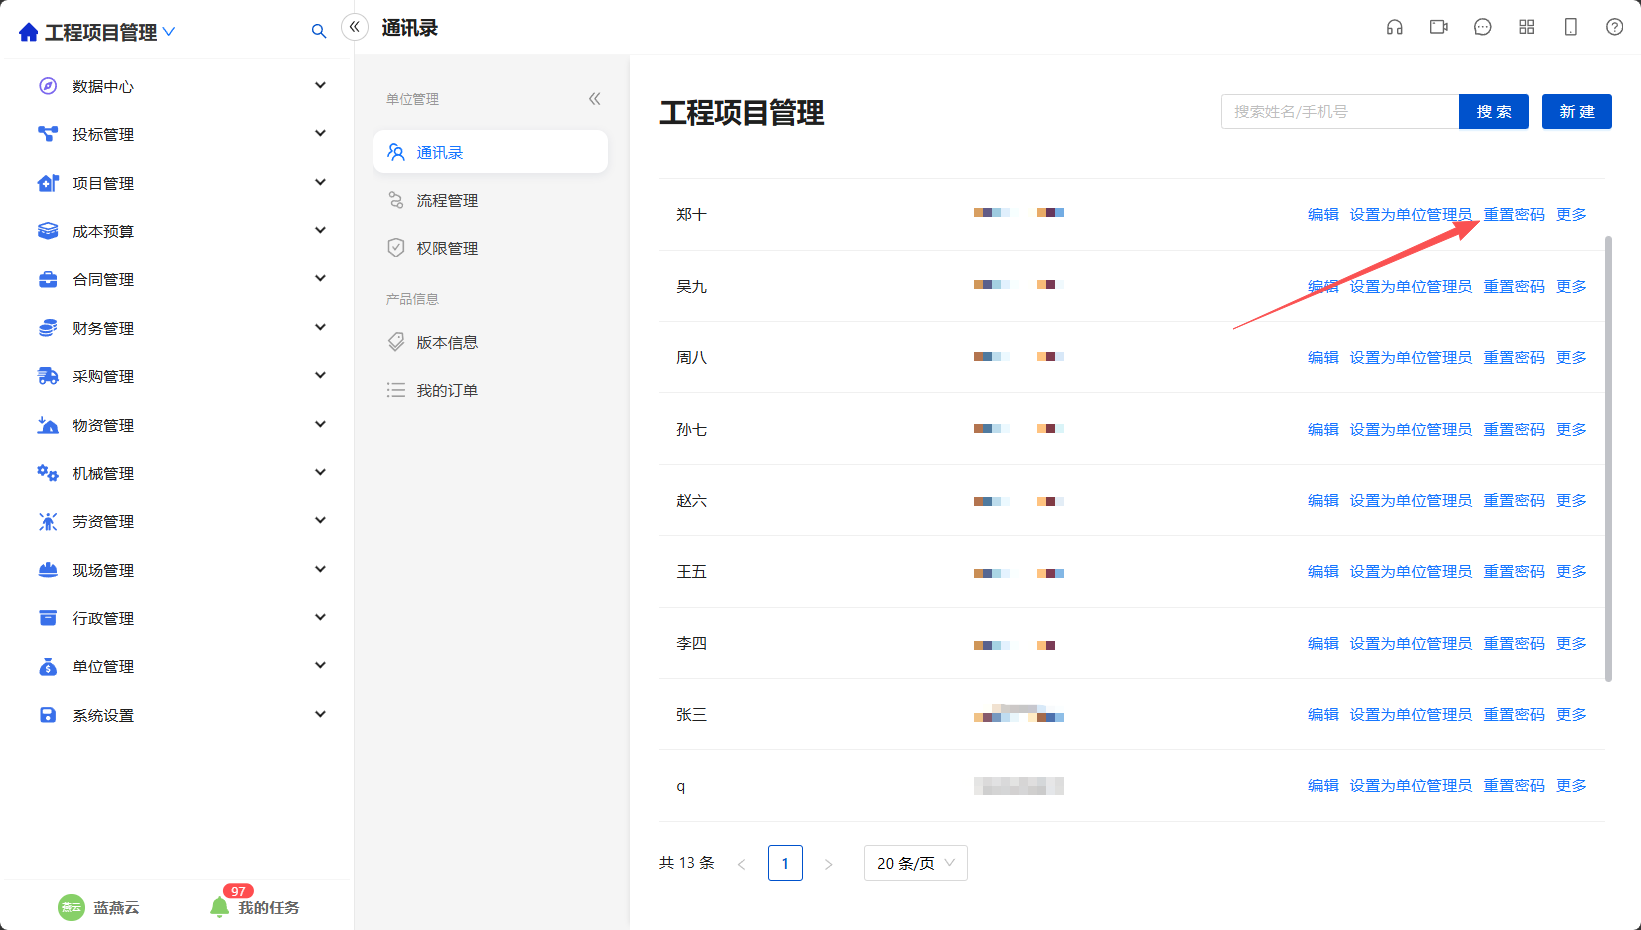Viewport: 1641px width, 930px height.
Task: Click the 我的任务 bell notification icon
Action: (x=219, y=907)
